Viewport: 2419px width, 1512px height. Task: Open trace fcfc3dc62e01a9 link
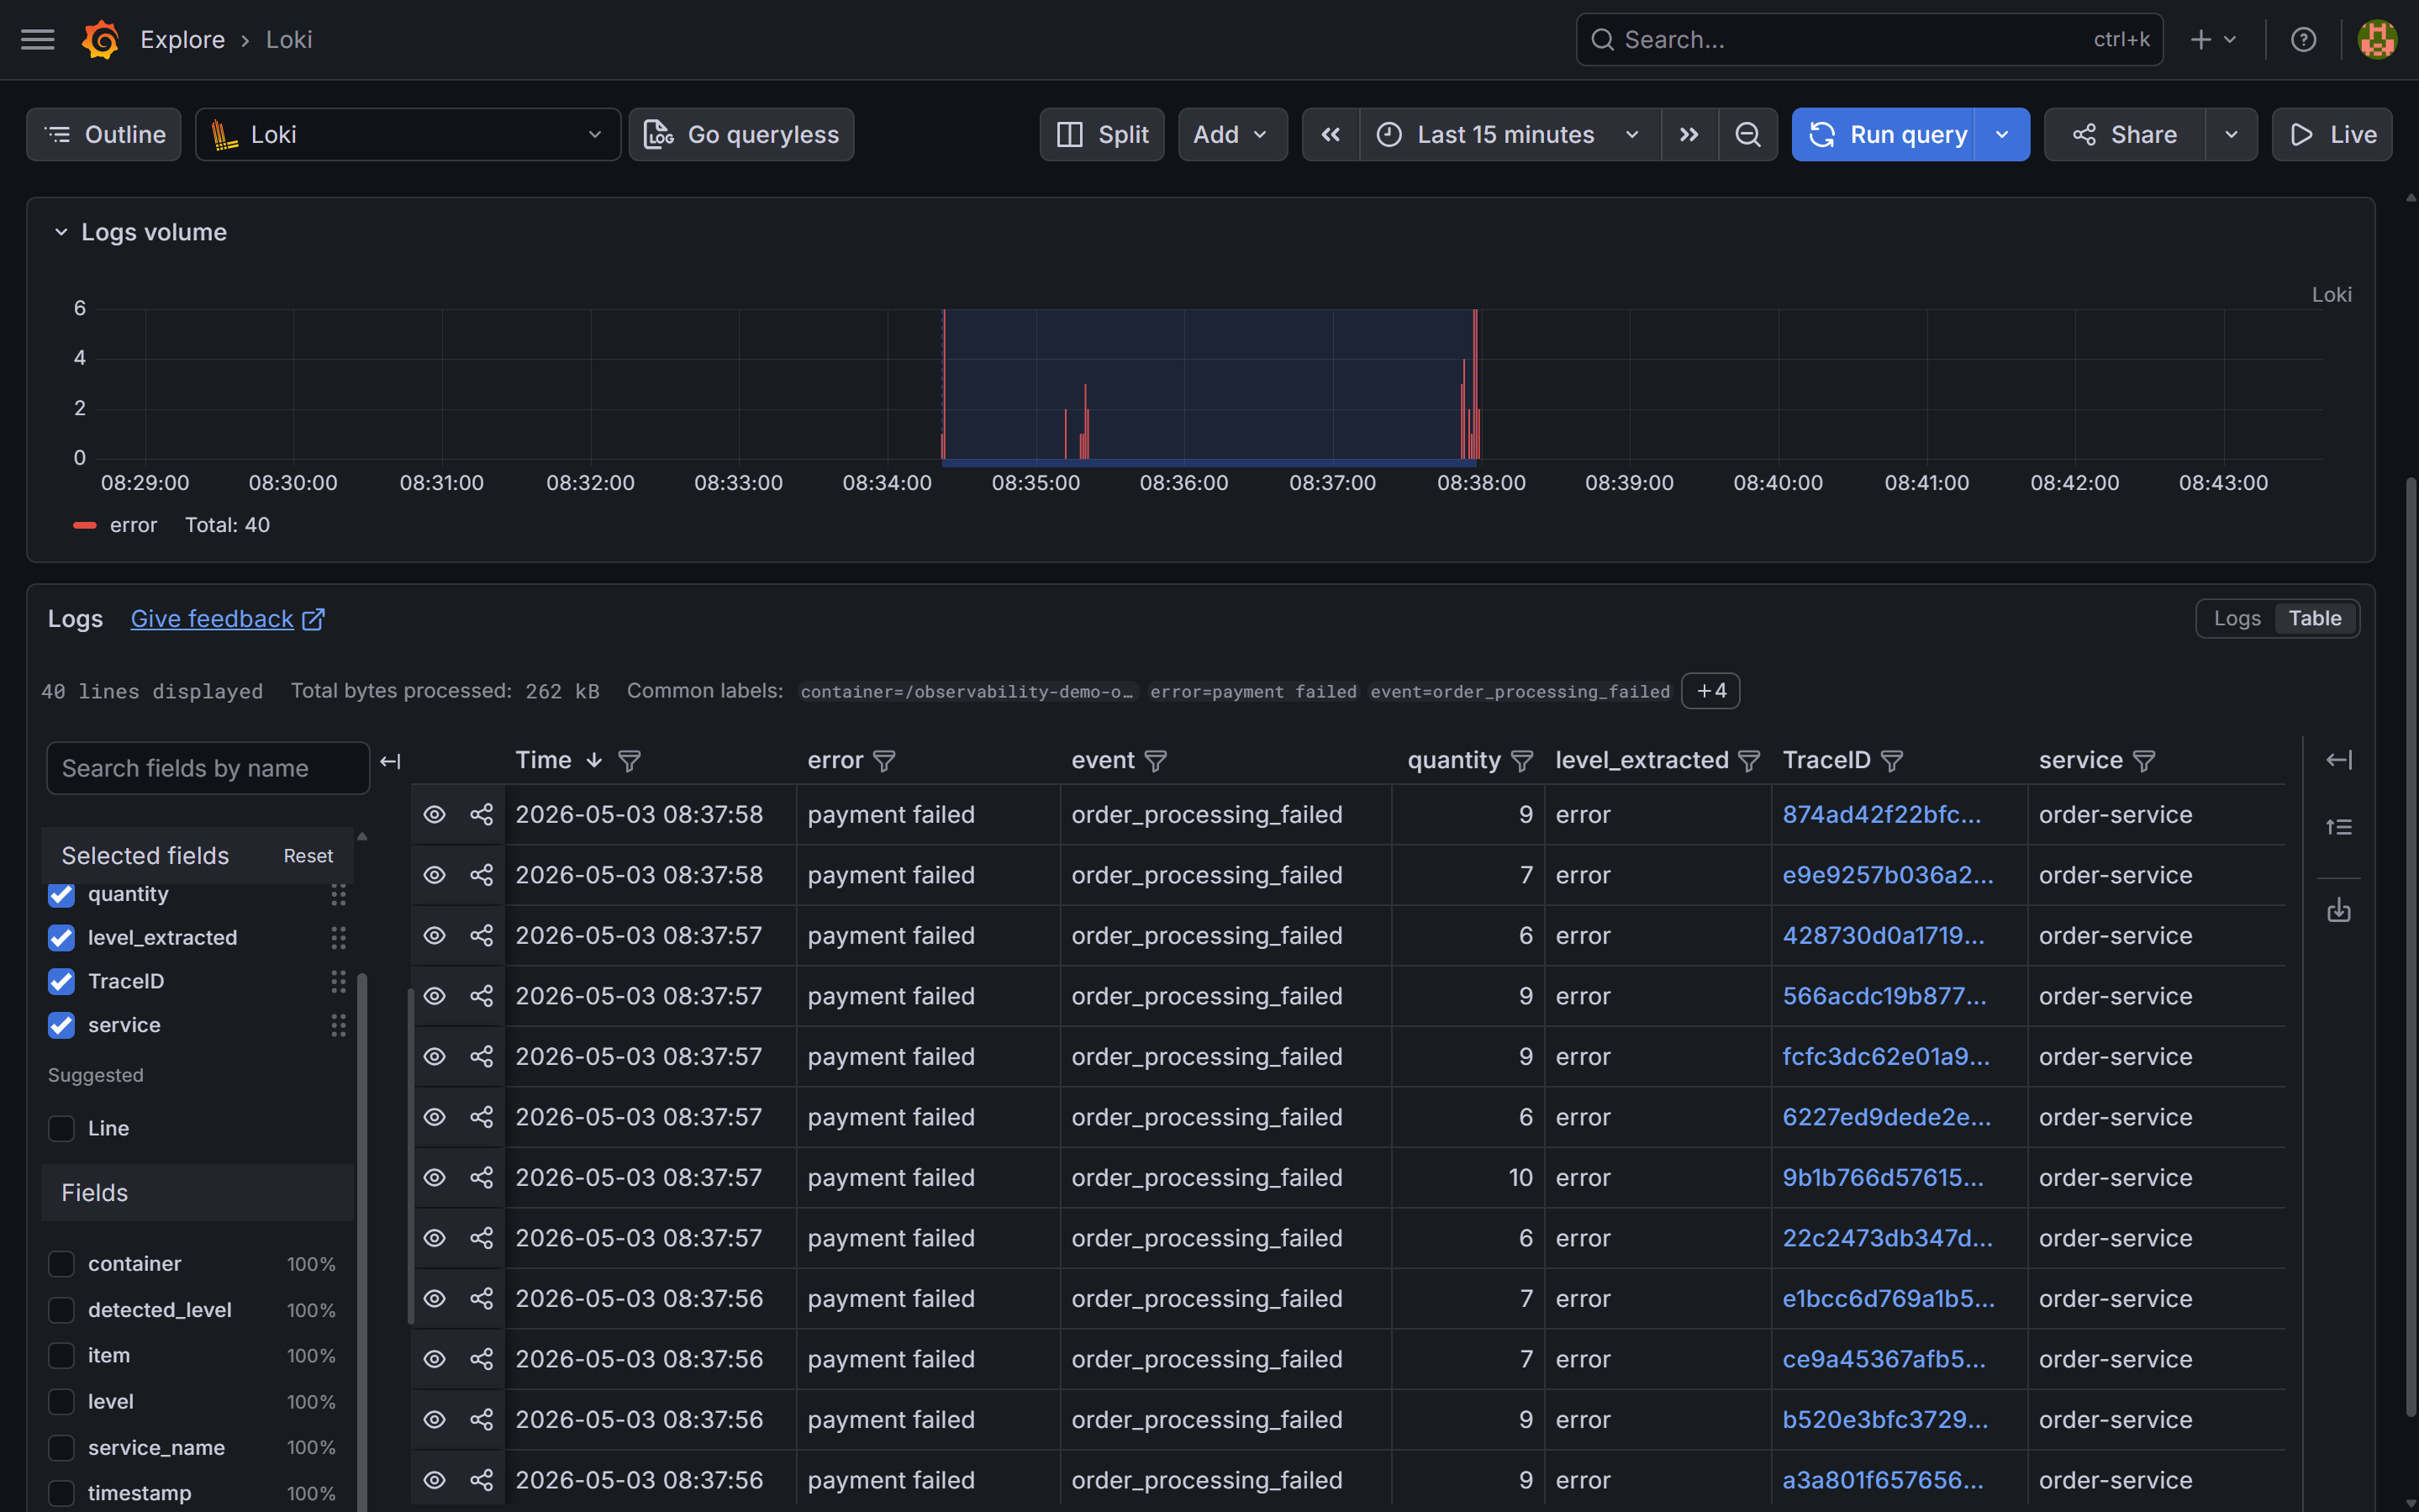coord(1886,1057)
